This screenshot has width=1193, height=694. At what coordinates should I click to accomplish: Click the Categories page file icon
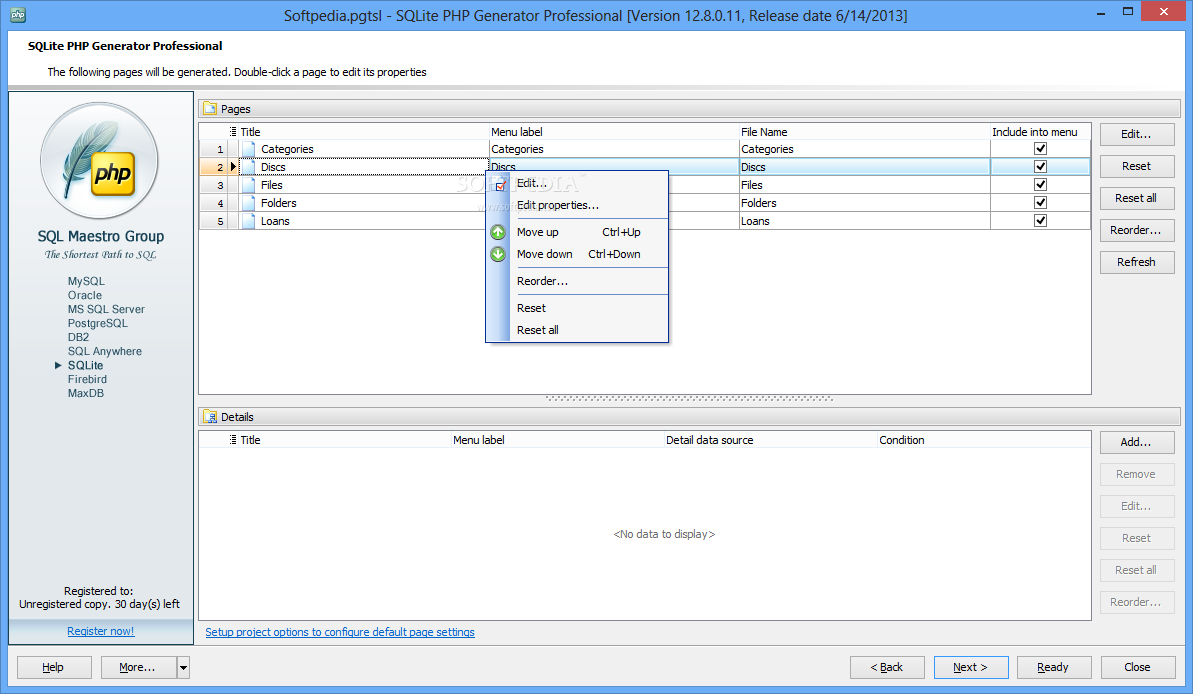pos(249,149)
